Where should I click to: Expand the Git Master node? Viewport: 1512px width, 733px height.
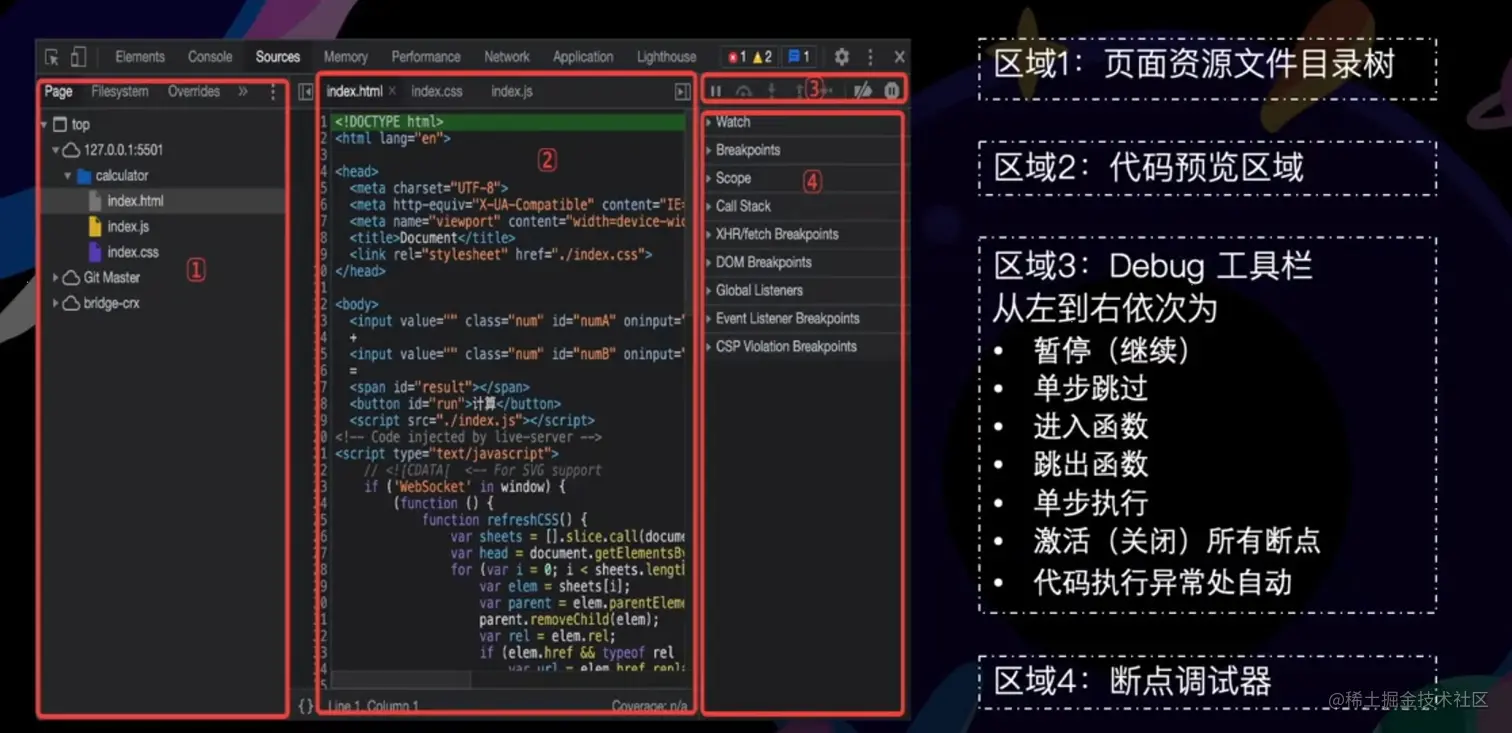tap(56, 278)
